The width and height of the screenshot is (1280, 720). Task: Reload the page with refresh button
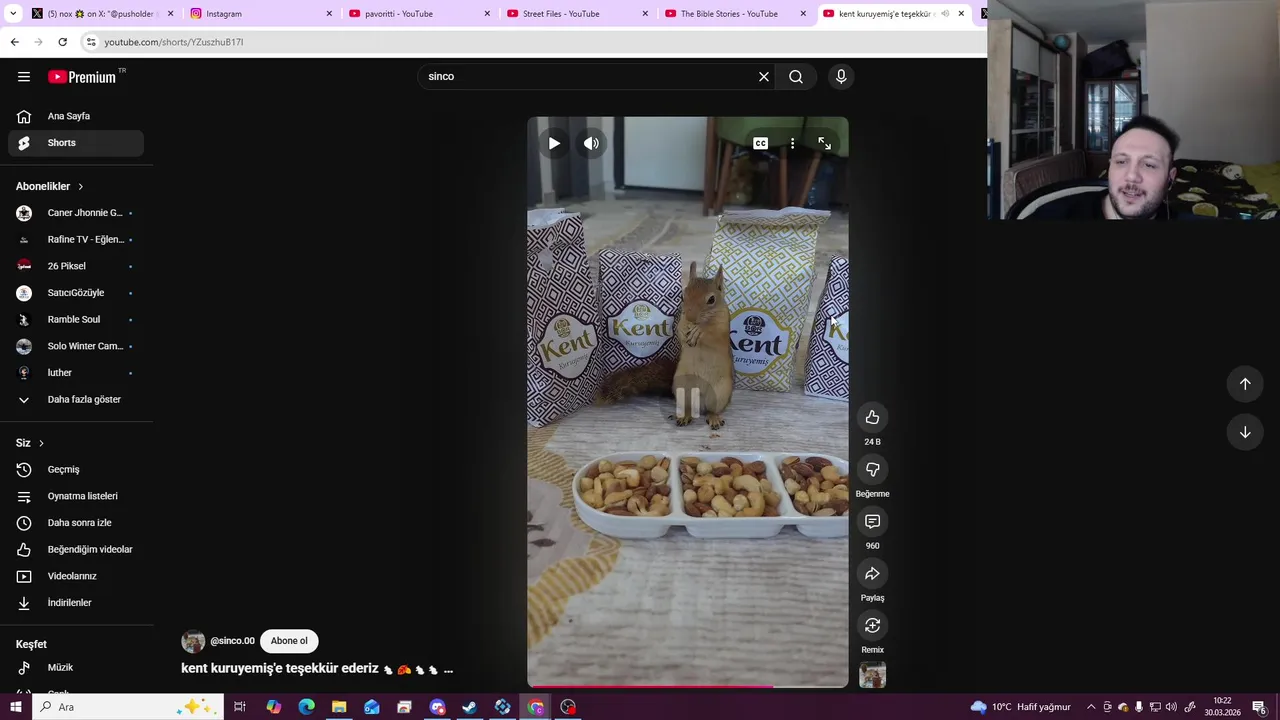62,42
